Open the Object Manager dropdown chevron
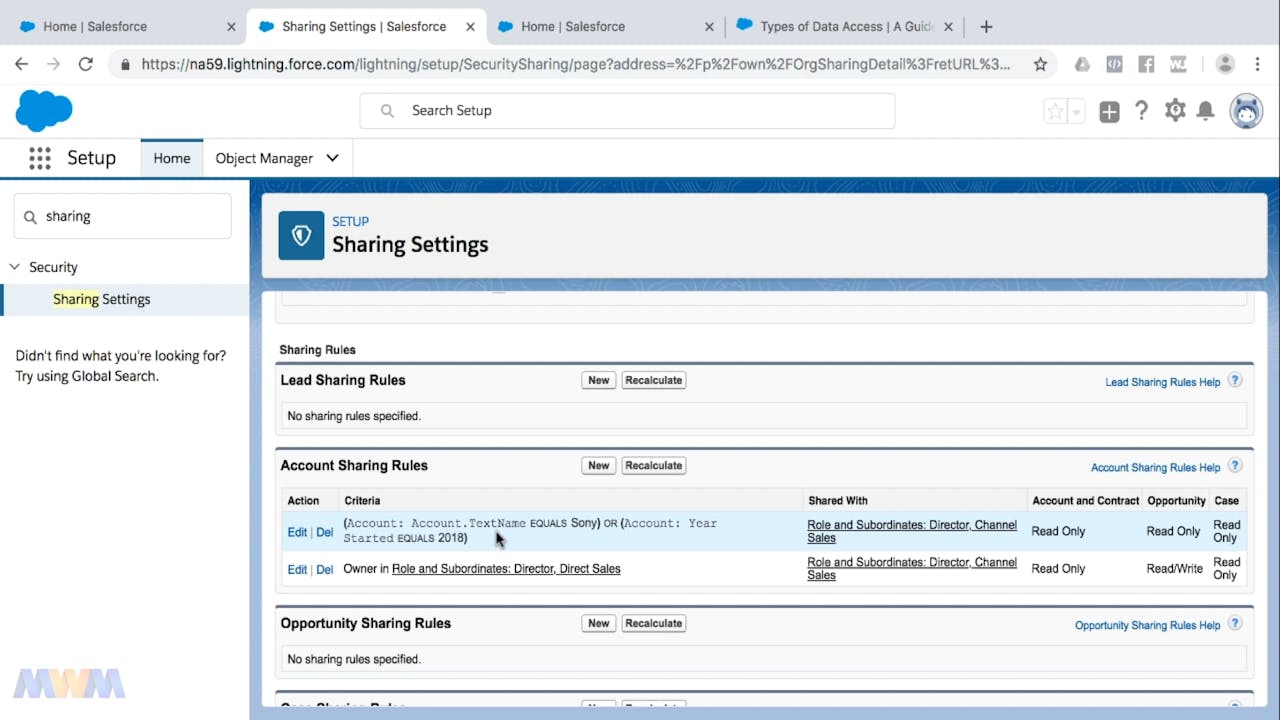The height and width of the screenshot is (720, 1280). pos(333,158)
